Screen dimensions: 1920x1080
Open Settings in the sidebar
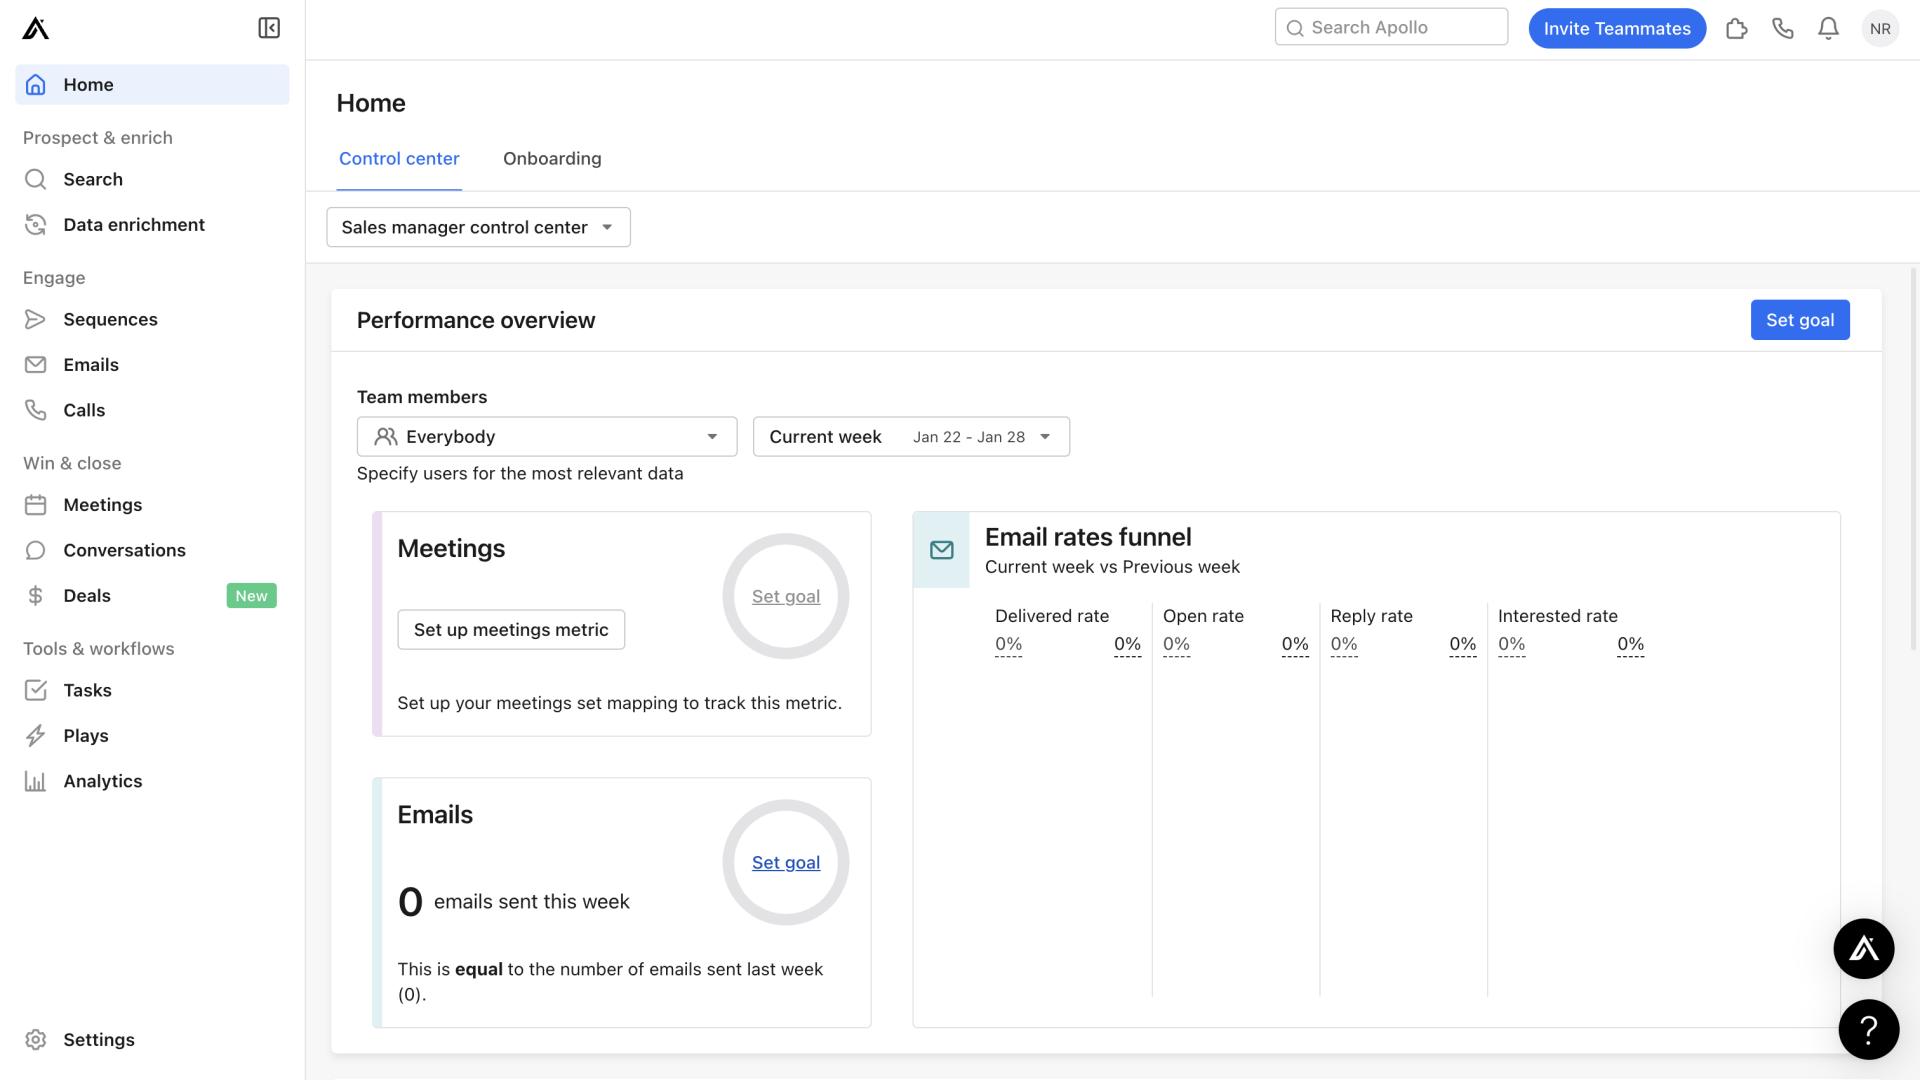[152, 1040]
